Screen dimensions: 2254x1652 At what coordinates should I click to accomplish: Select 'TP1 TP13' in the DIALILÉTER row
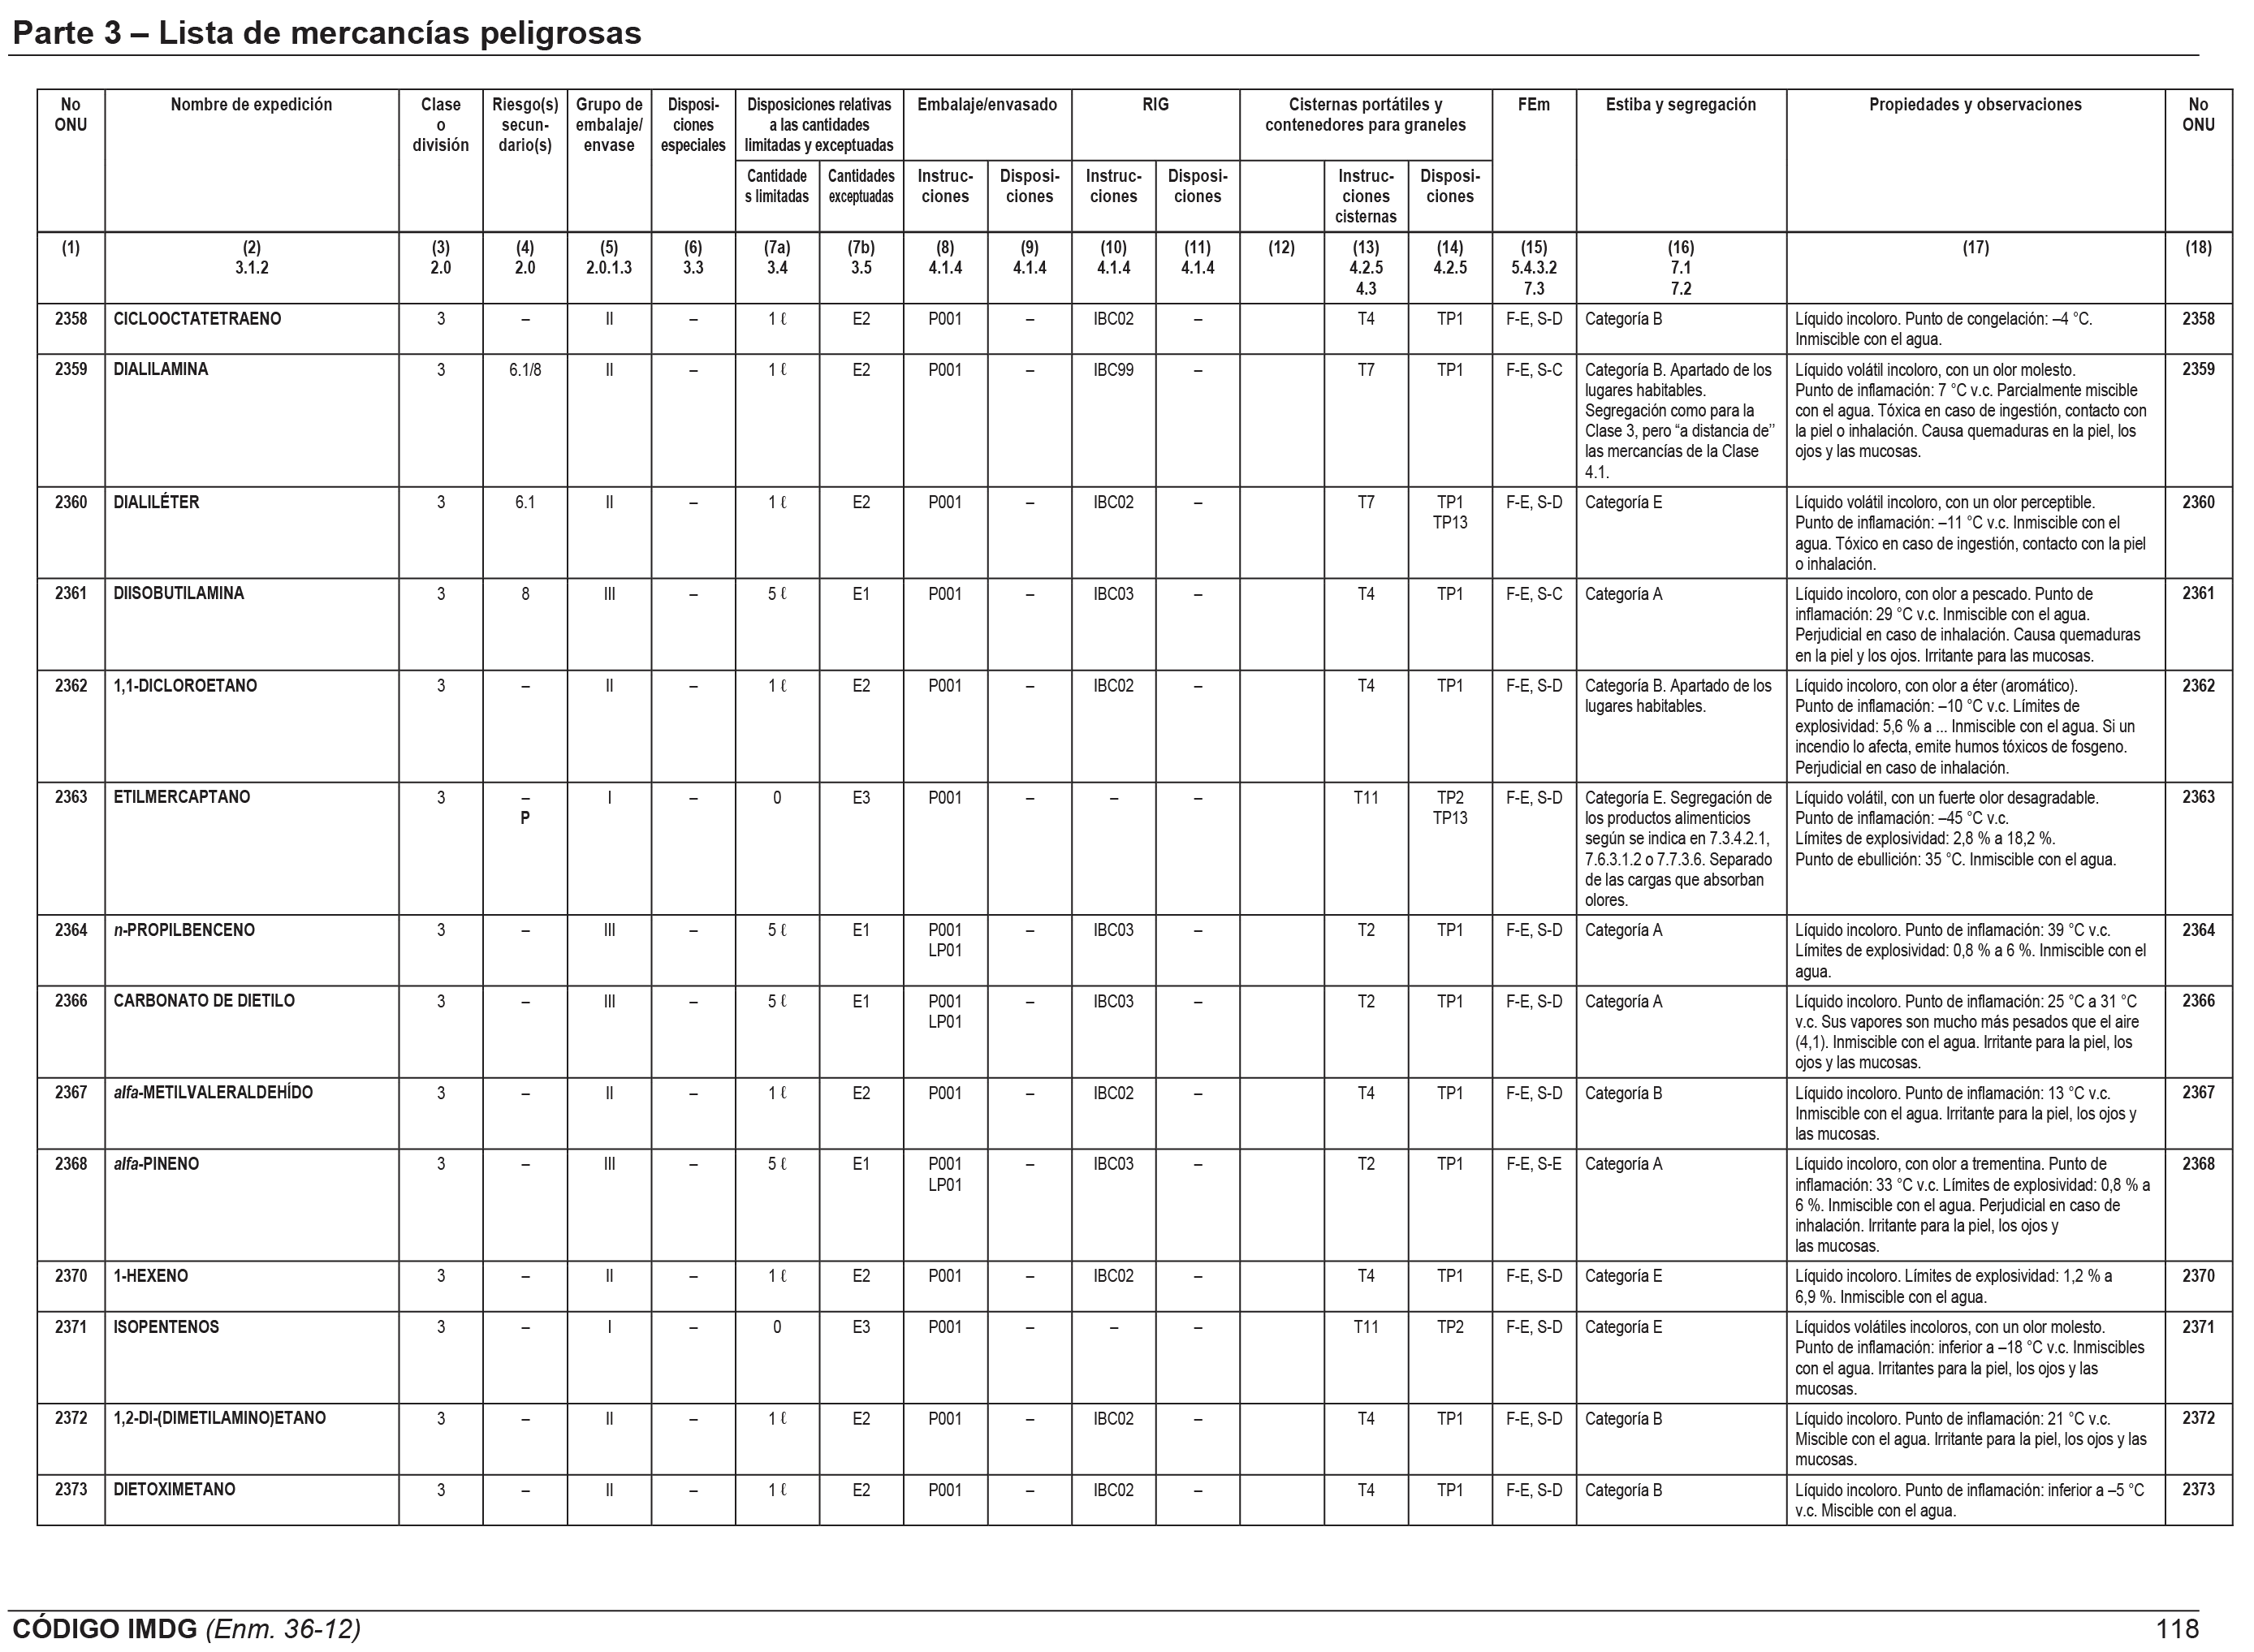pos(1449,512)
